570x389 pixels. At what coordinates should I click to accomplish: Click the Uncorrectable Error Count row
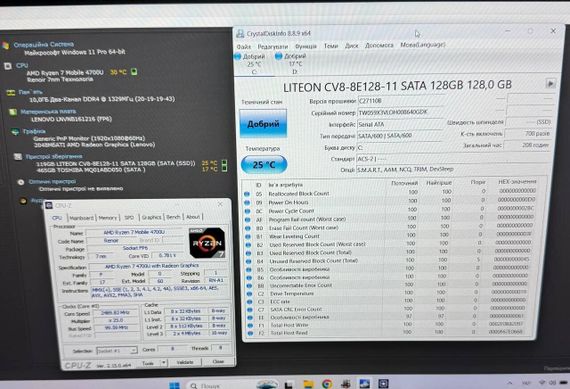[390, 285]
